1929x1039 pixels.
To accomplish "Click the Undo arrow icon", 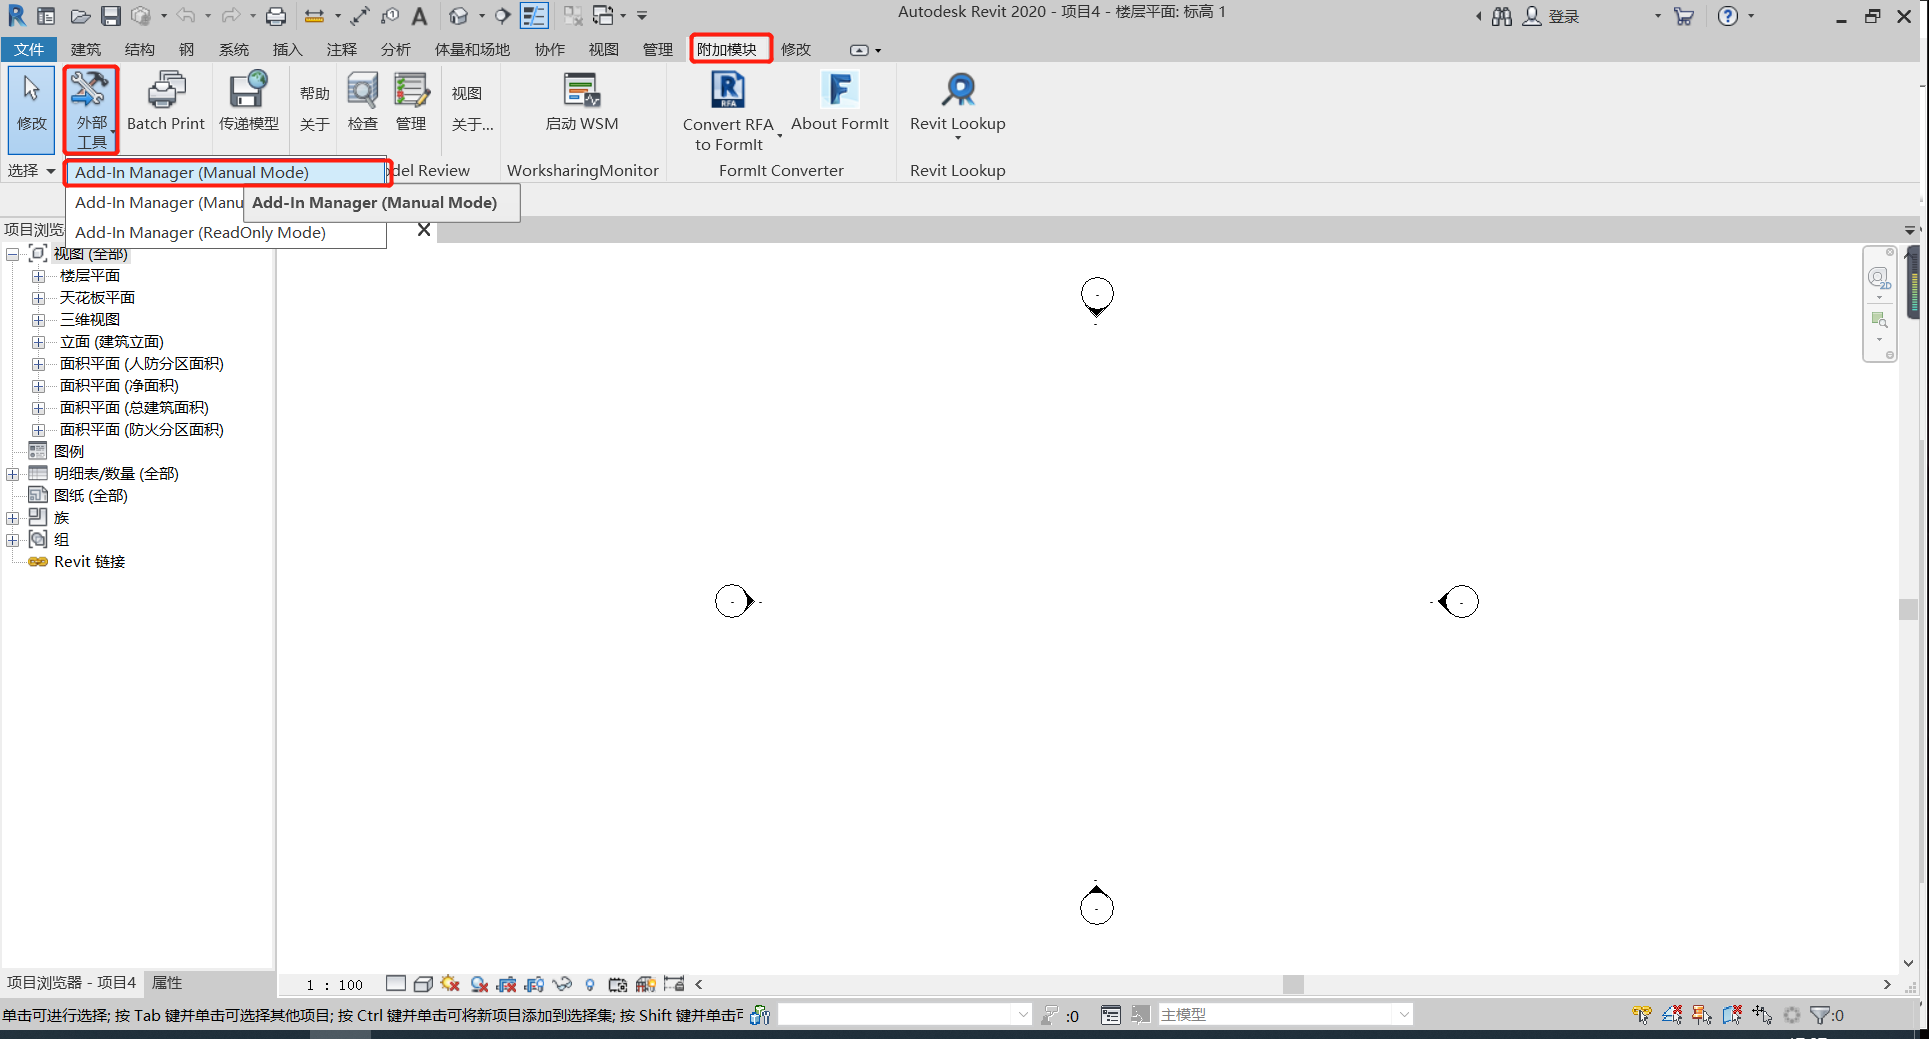I will (x=186, y=16).
